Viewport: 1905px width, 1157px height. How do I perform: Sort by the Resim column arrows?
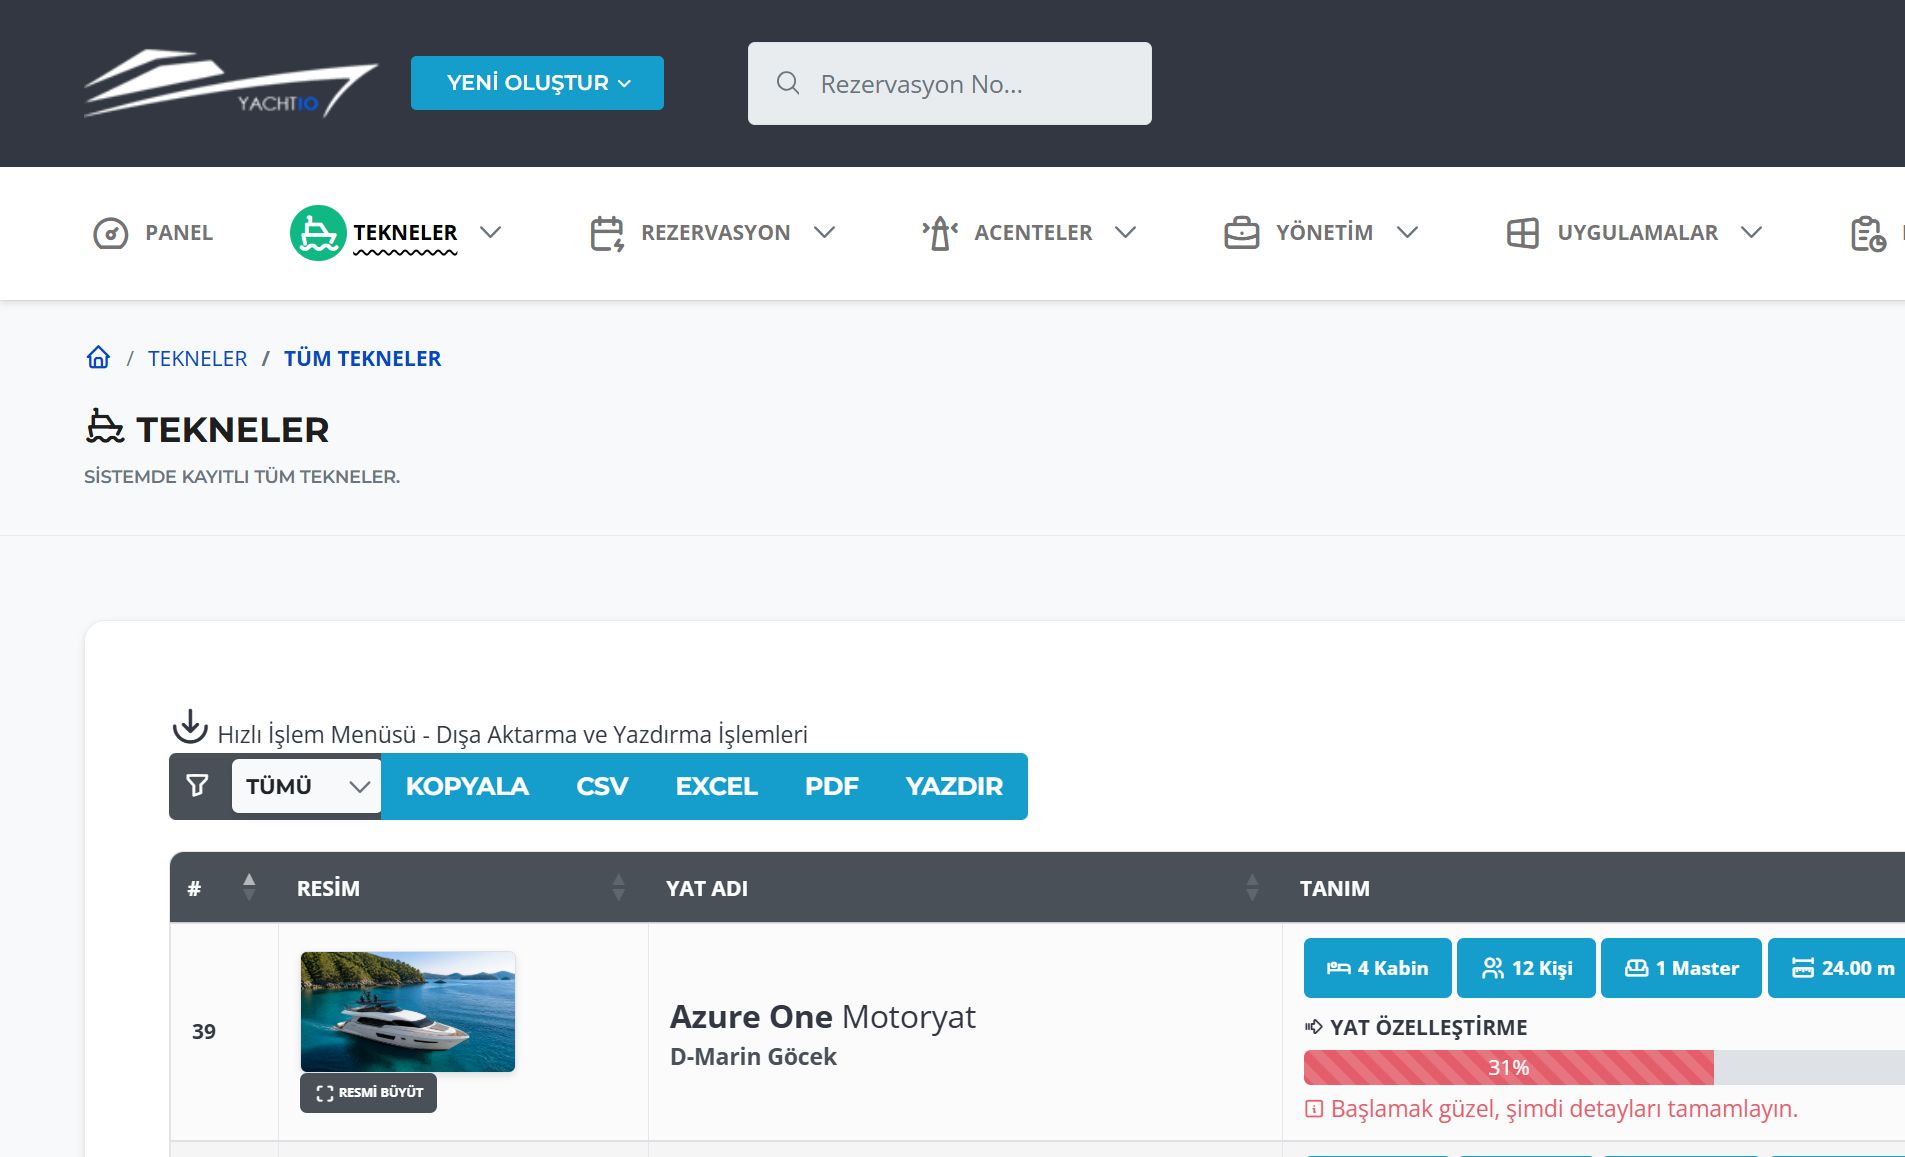[x=618, y=887]
